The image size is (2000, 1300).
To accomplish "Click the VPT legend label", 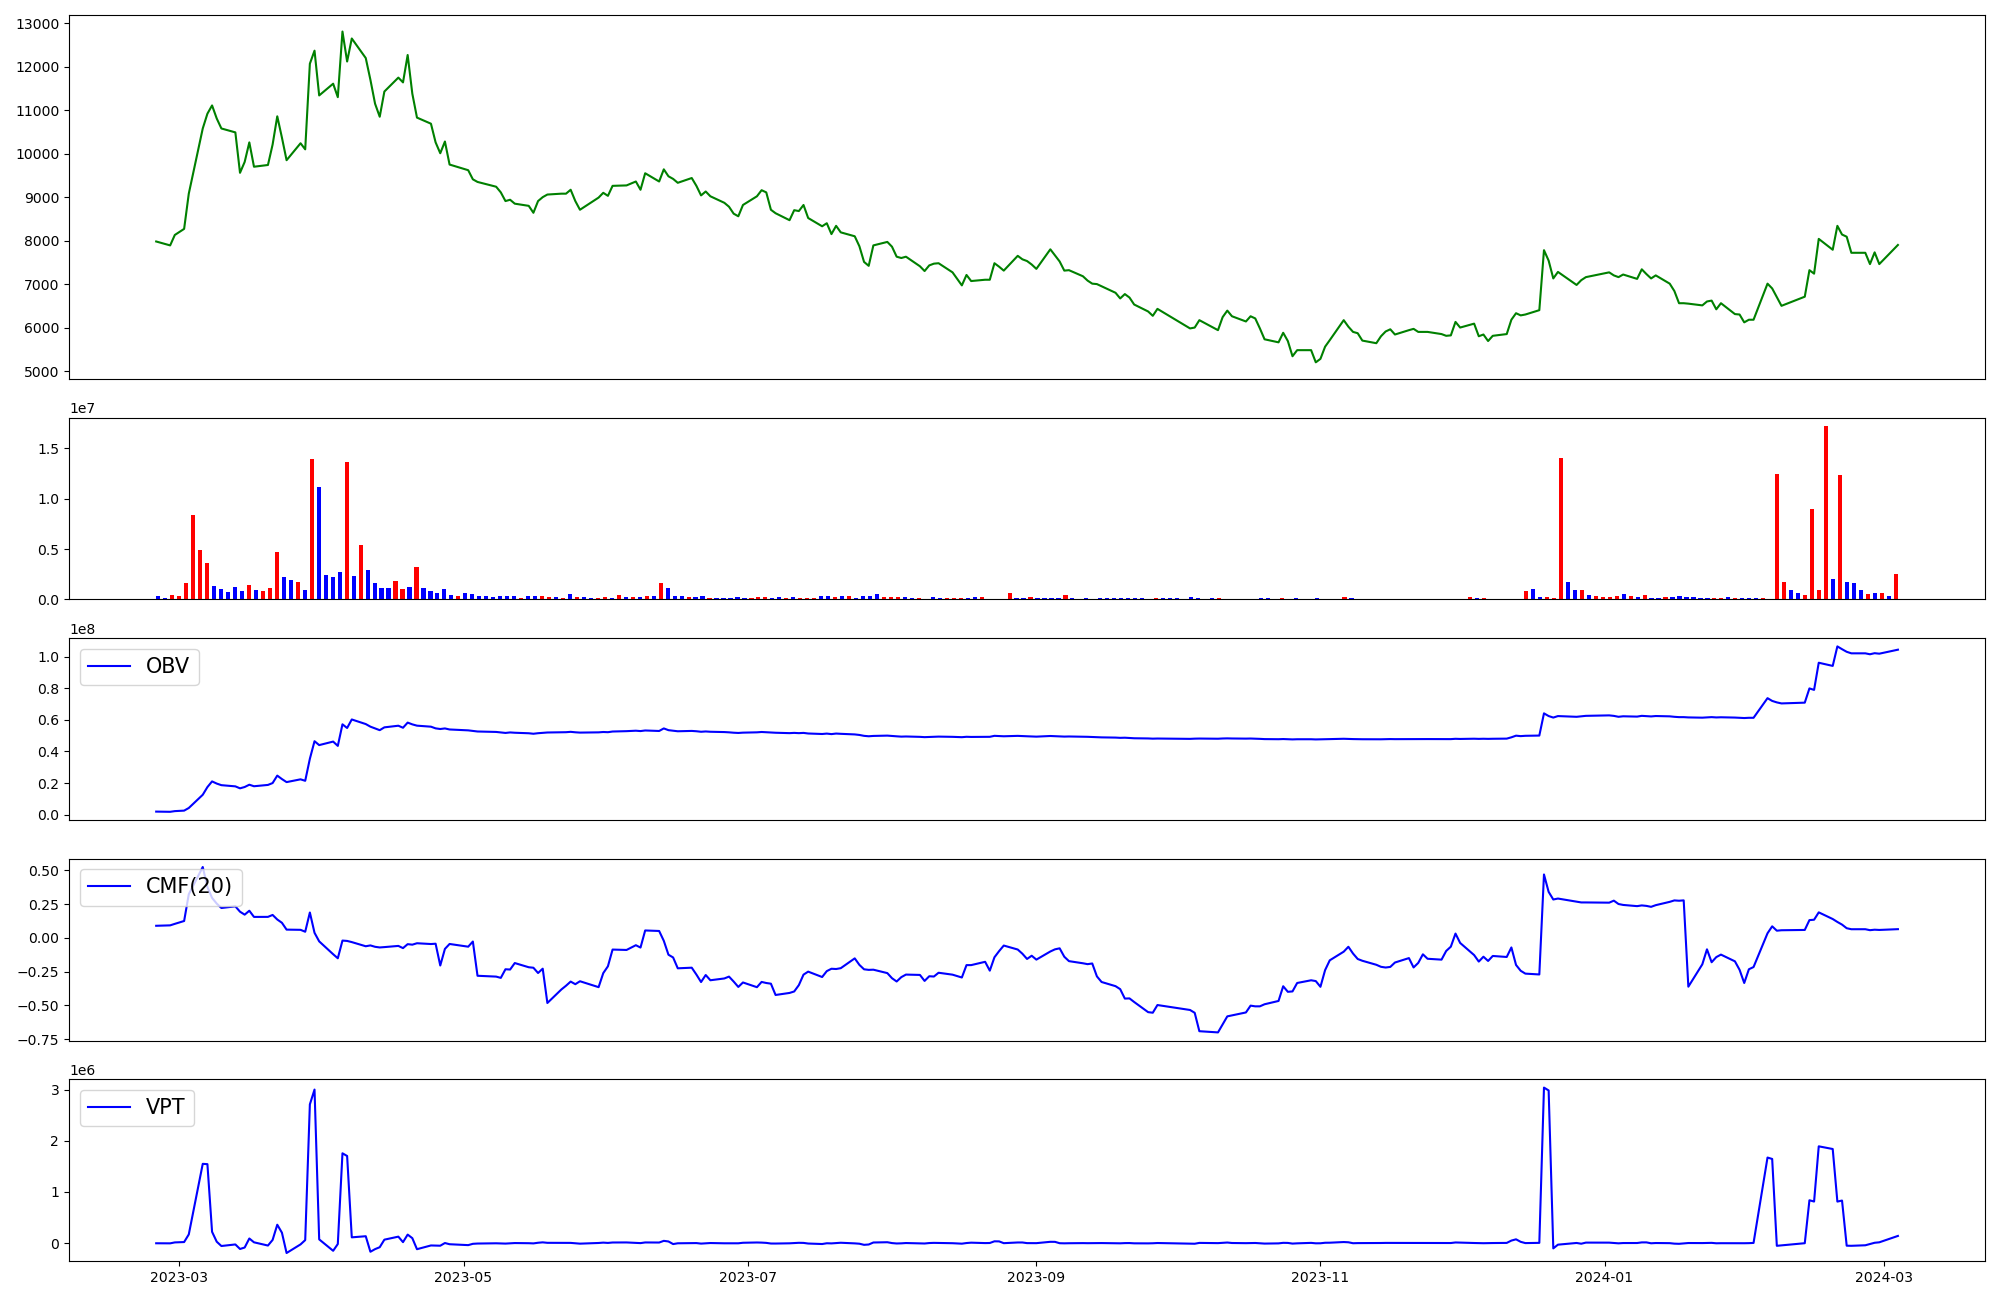I will 165,1107.
